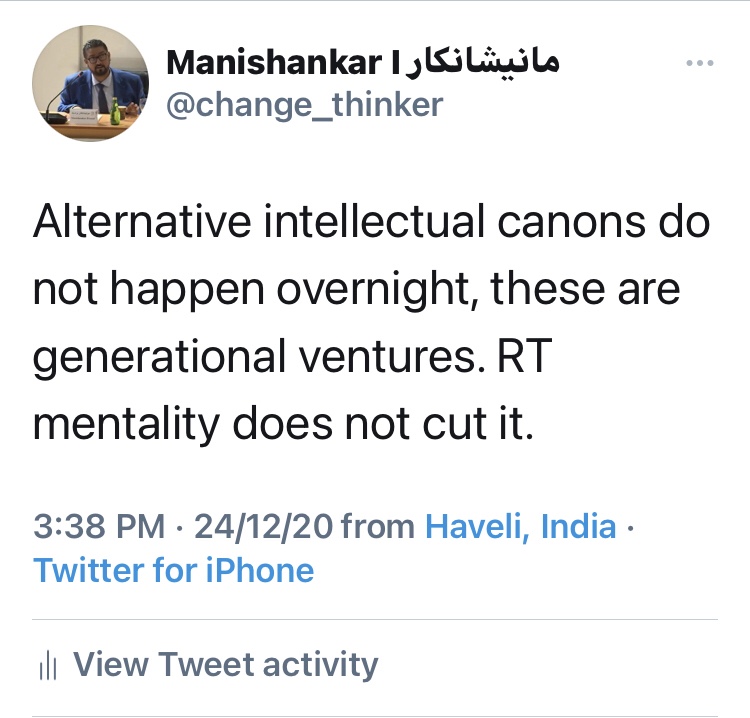The width and height of the screenshot is (750, 718).
Task: Open the Haveli, India location link
Action: click(x=520, y=527)
